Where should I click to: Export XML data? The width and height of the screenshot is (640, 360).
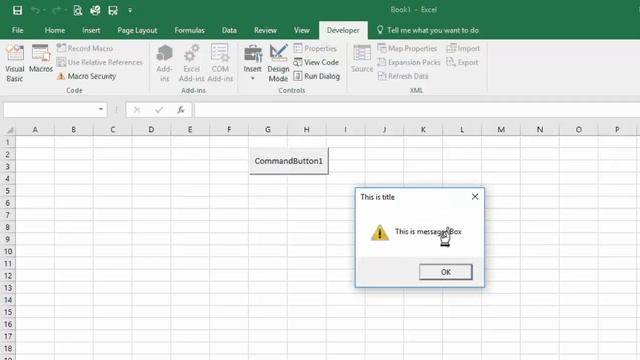click(x=462, y=62)
